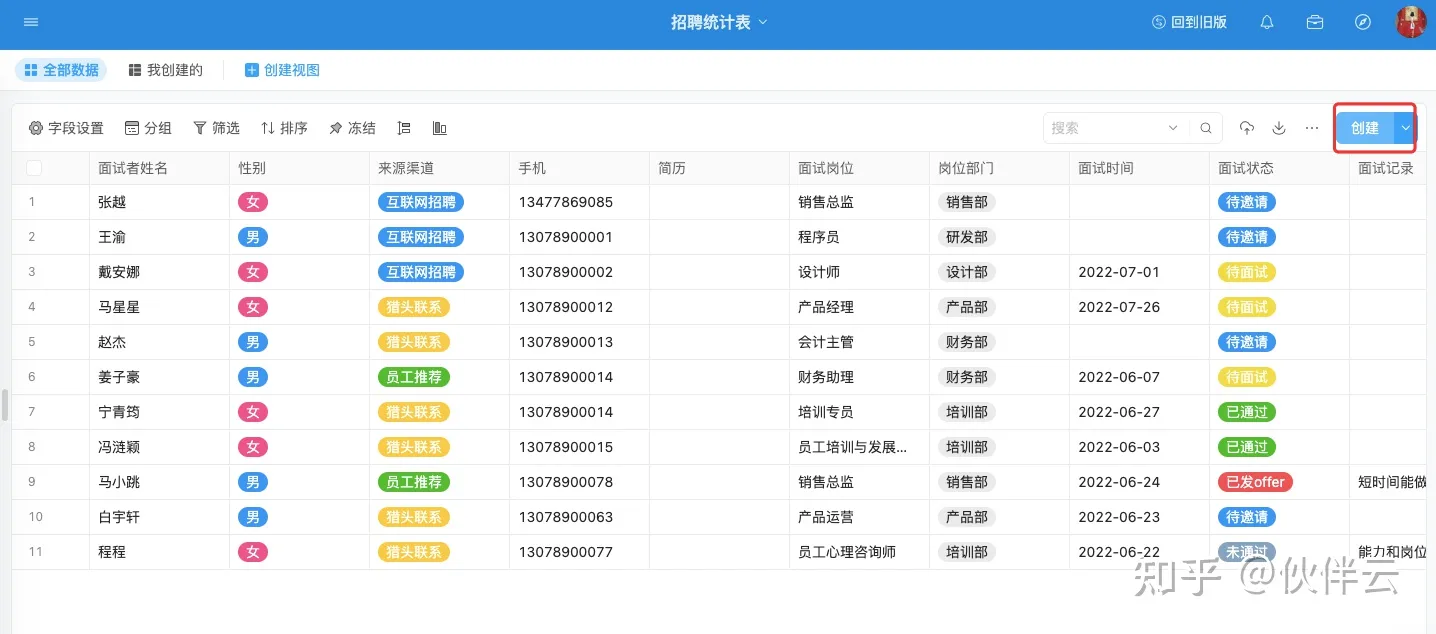
Task: Click interview date 2022-07-26
Action: point(1119,307)
